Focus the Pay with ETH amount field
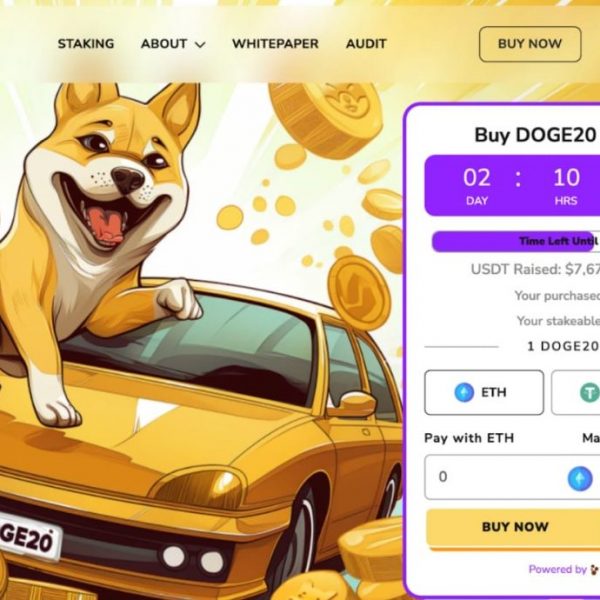 [x=512, y=477]
